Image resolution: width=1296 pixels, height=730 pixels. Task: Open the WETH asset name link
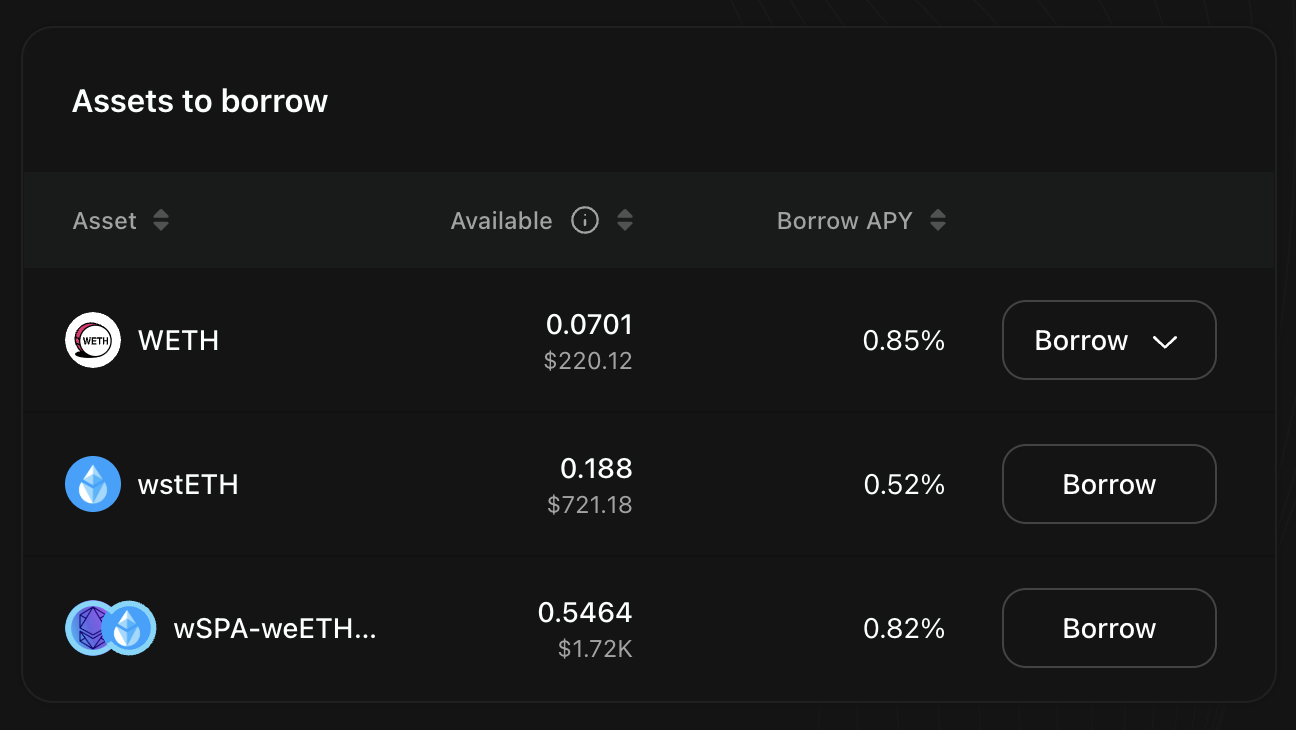click(x=178, y=340)
